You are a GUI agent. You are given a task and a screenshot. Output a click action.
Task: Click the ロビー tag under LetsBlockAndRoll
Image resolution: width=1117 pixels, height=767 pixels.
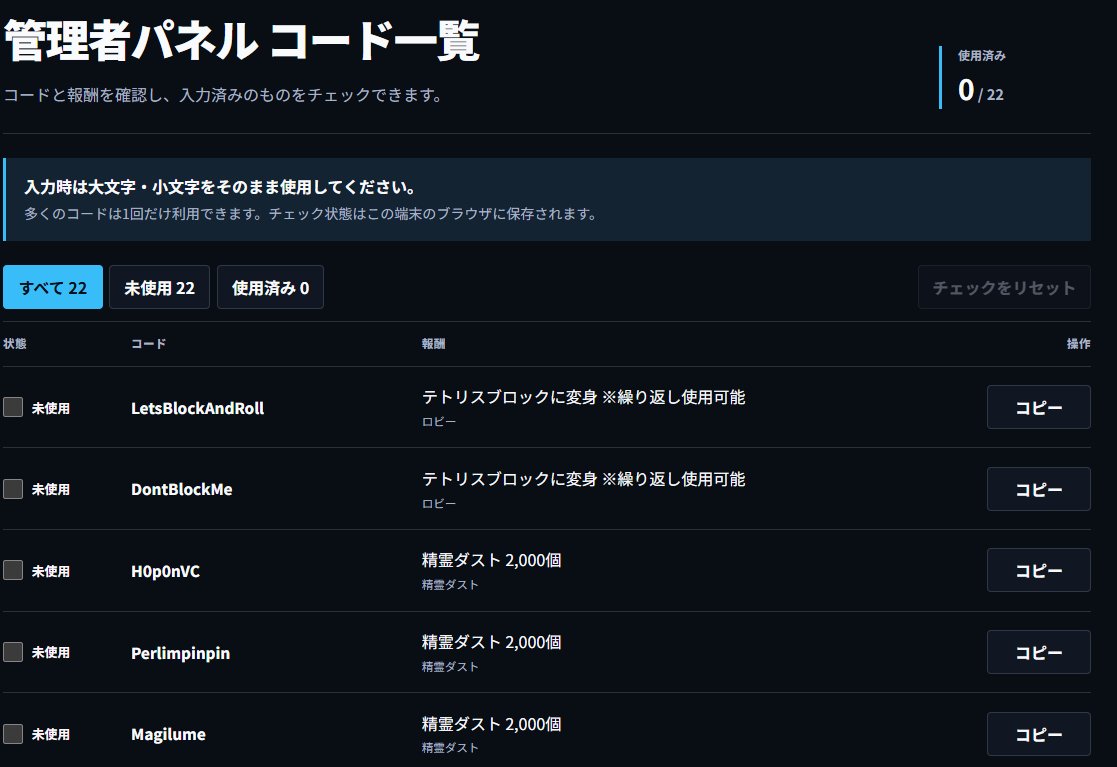pos(439,422)
